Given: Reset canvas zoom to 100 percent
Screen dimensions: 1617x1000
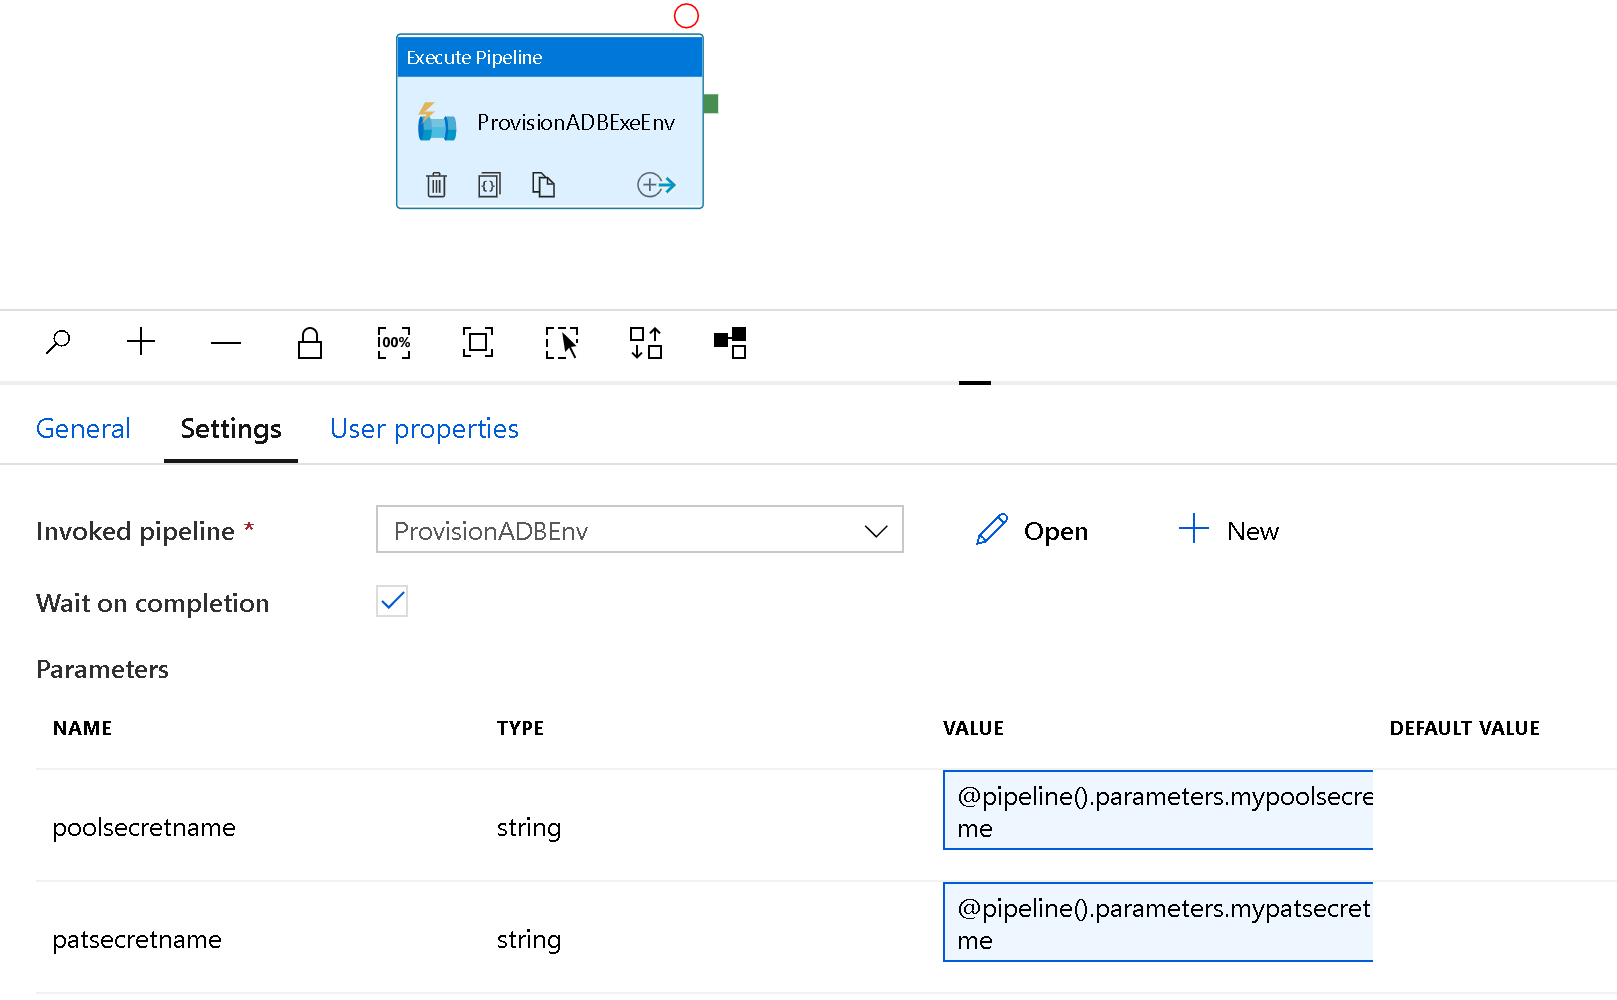Looking at the screenshot, I should 393,342.
